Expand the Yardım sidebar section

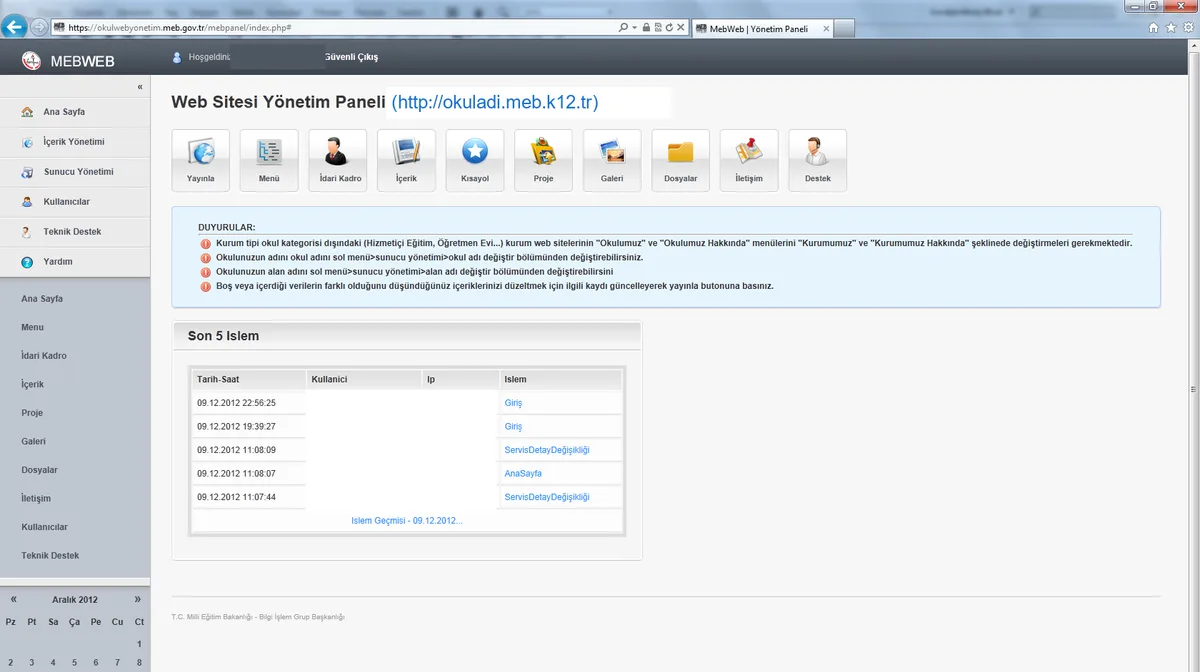pyautogui.click(x=75, y=262)
